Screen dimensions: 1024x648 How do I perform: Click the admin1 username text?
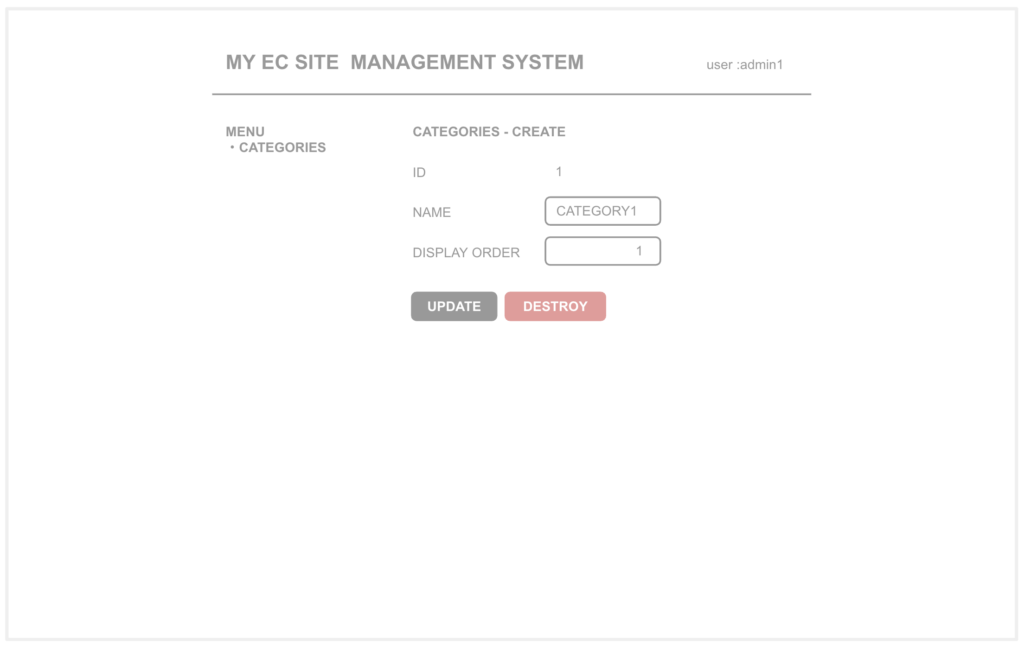pyautogui.click(x=761, y=65)
